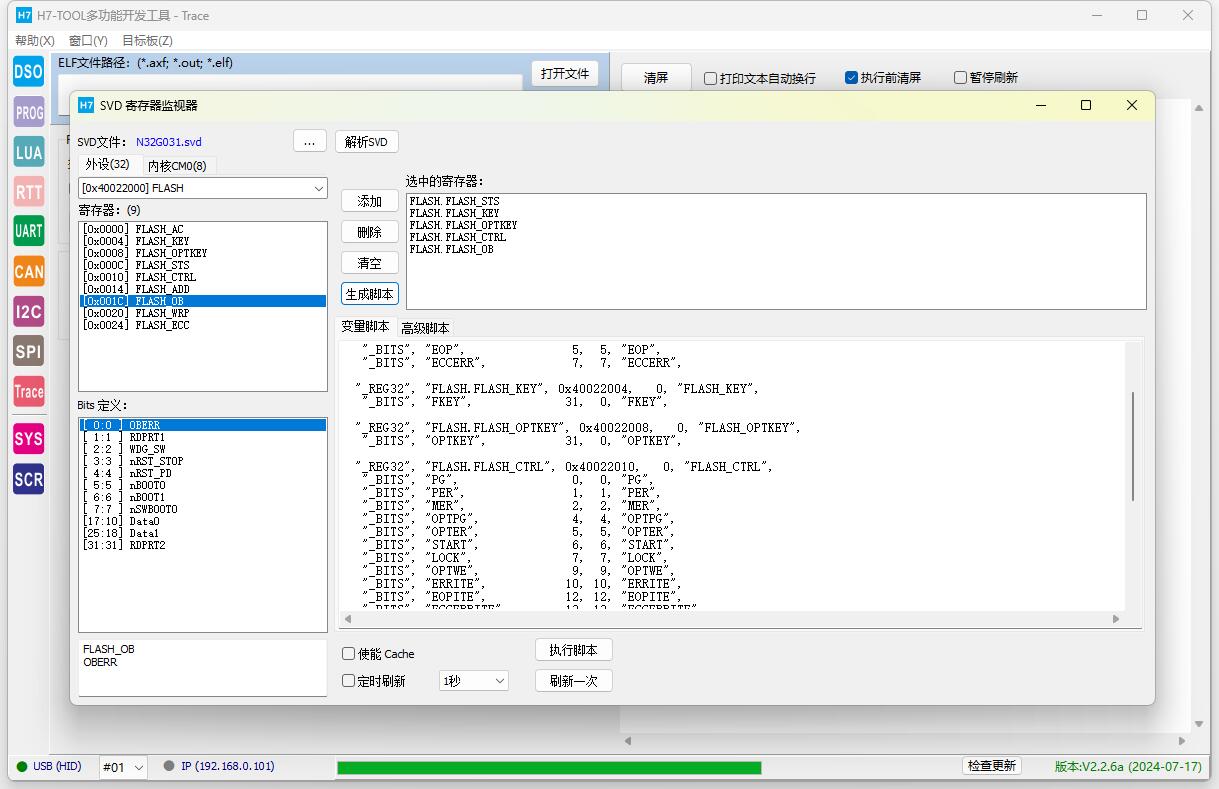Open the LUA script tool
The image size is (1219, 789).
pos(29,152)
